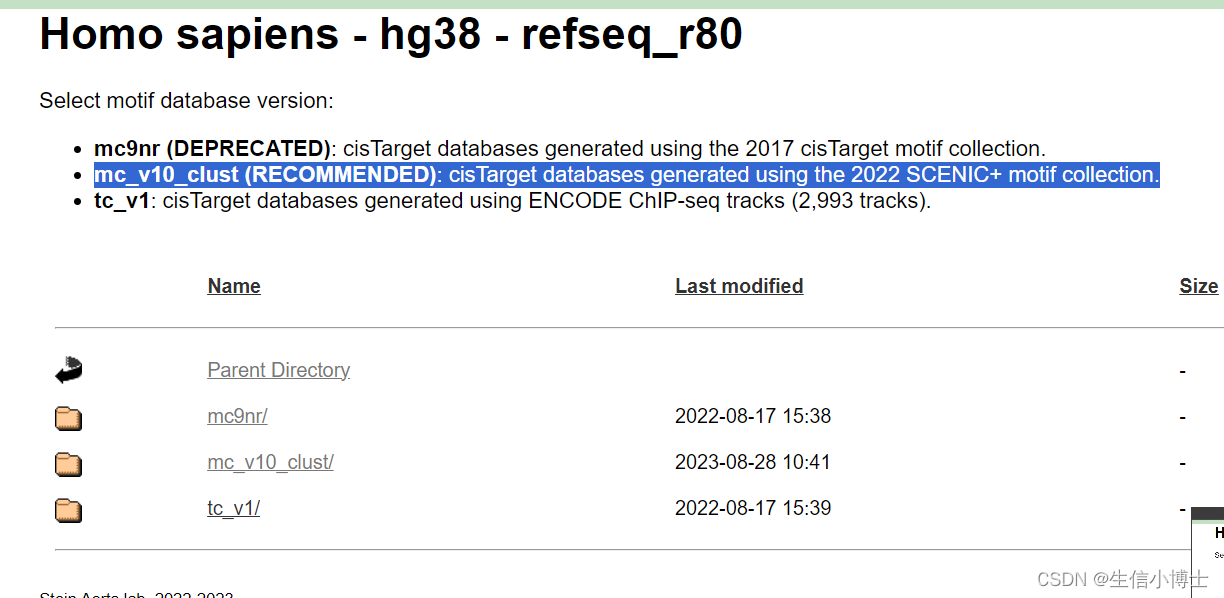Click the mc9nr DEPRECATED bullet entry

[x=569, y=148]
